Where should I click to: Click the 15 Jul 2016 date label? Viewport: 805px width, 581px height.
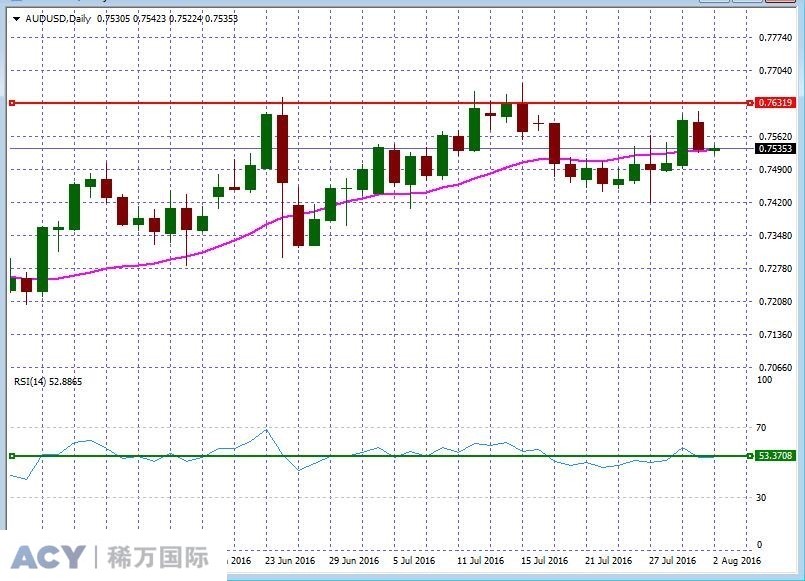[x=544, y=560]
